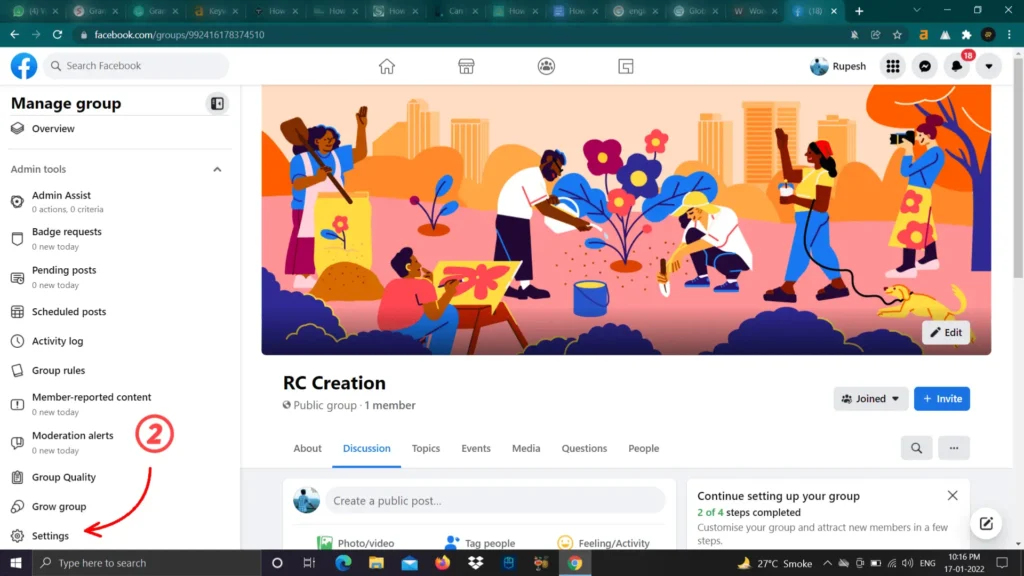Bookmark this page with star icon
This screenshot has height=576, width=1024.
pyautogui.click(x=897, y=35)
